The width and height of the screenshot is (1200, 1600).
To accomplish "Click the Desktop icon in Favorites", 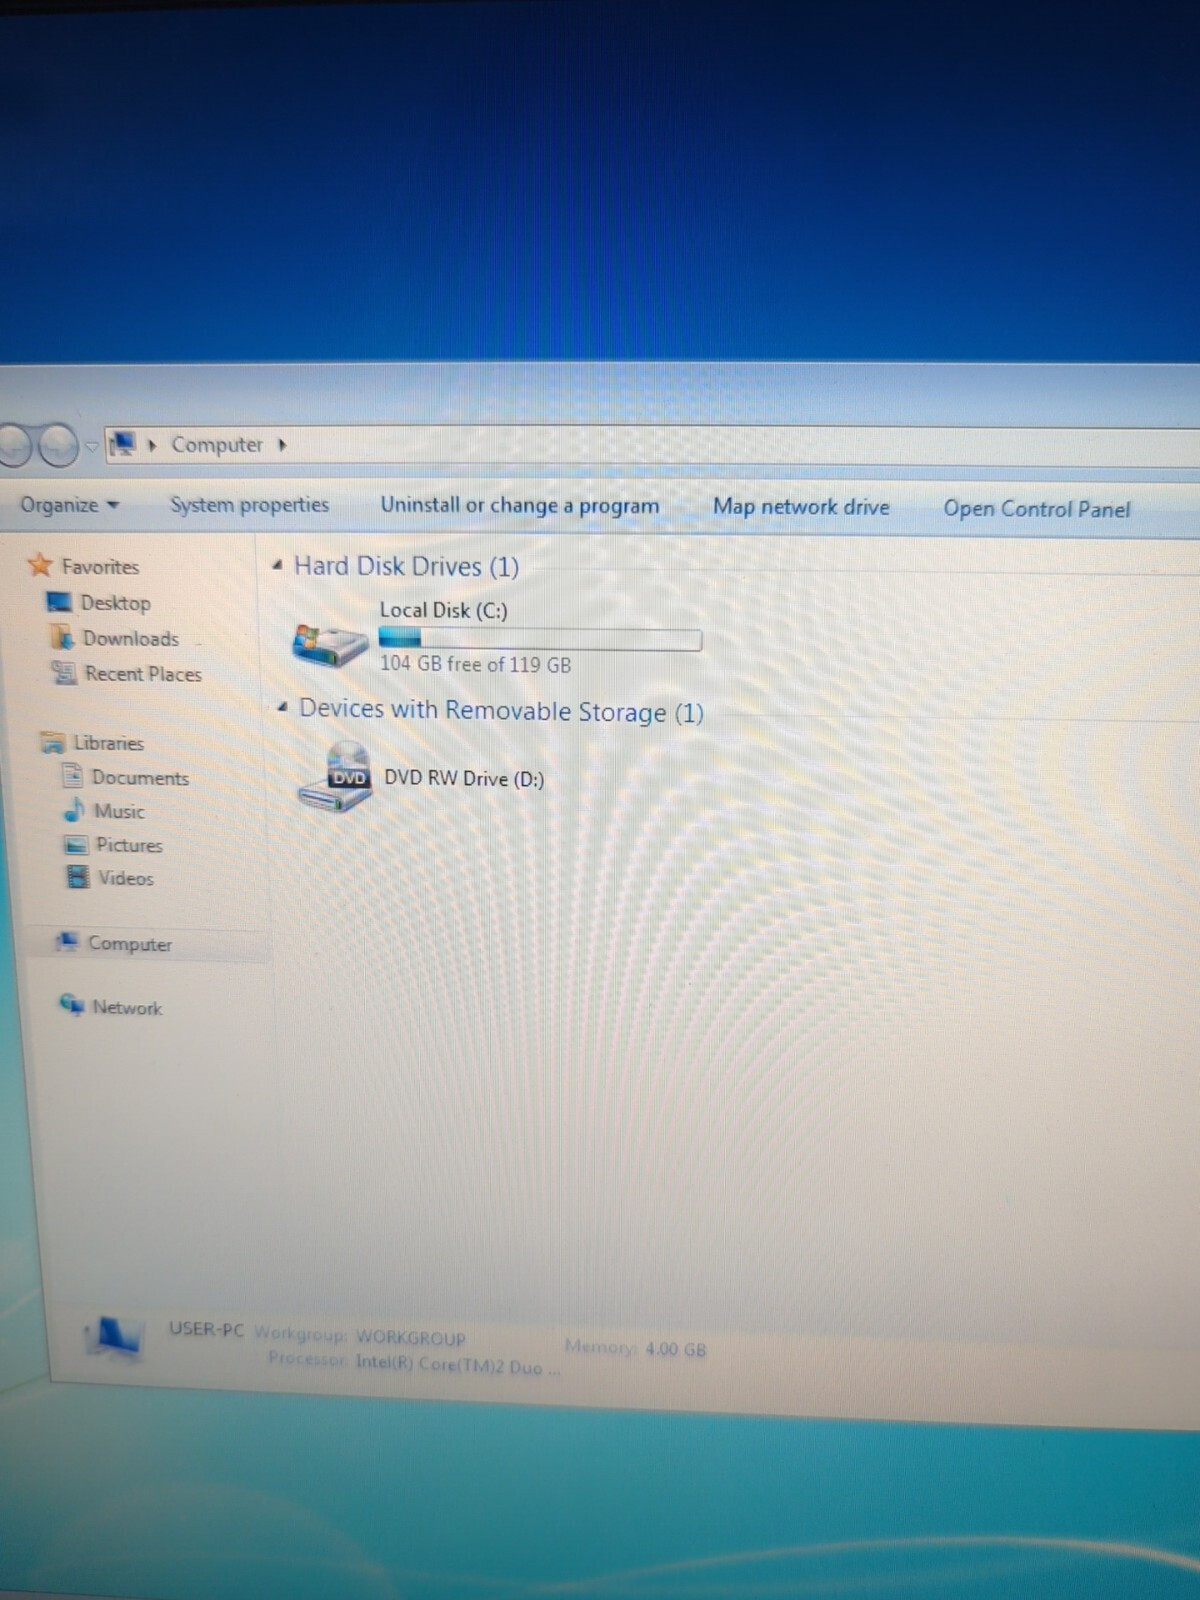I will point(59,602).
